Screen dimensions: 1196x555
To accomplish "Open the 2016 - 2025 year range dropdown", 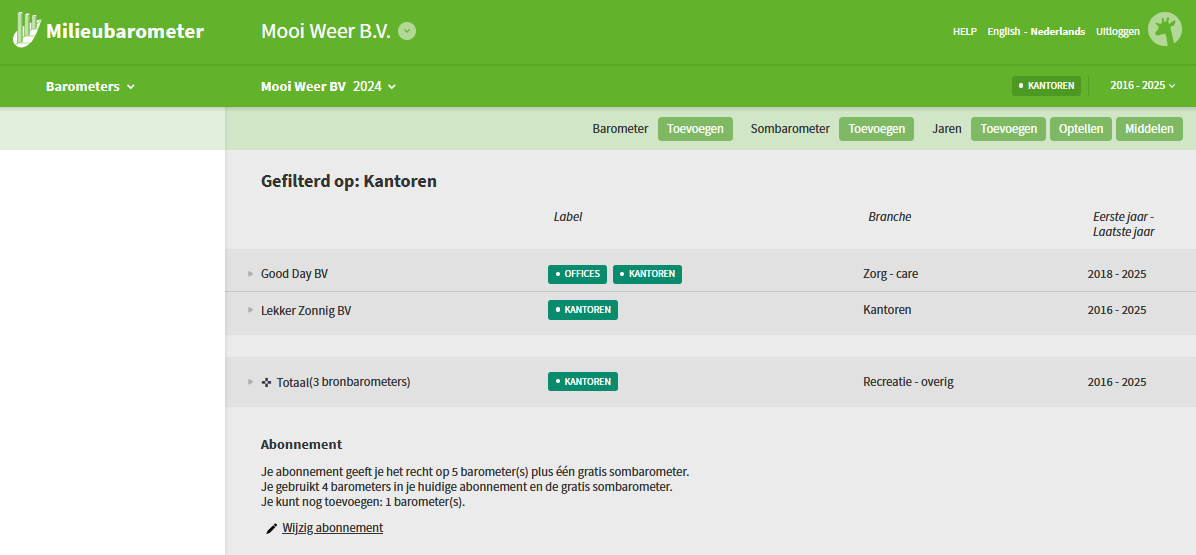I will [x=1142, y=86].
